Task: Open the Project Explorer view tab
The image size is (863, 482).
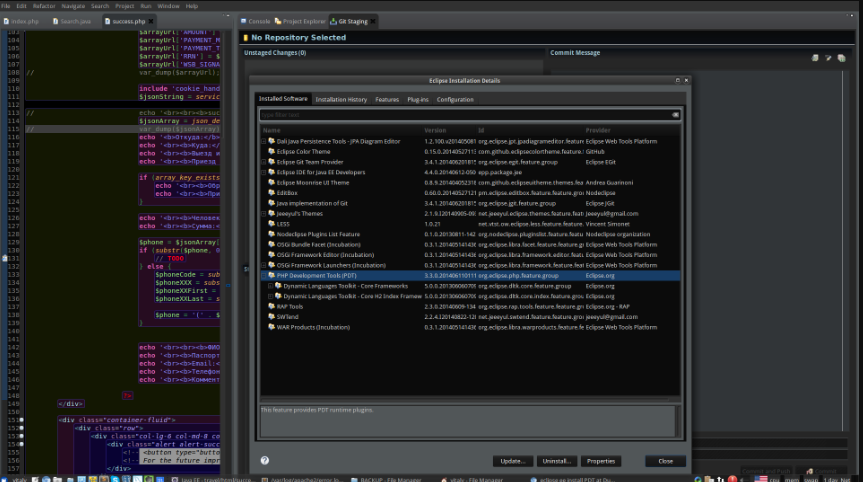Action: 301,21
